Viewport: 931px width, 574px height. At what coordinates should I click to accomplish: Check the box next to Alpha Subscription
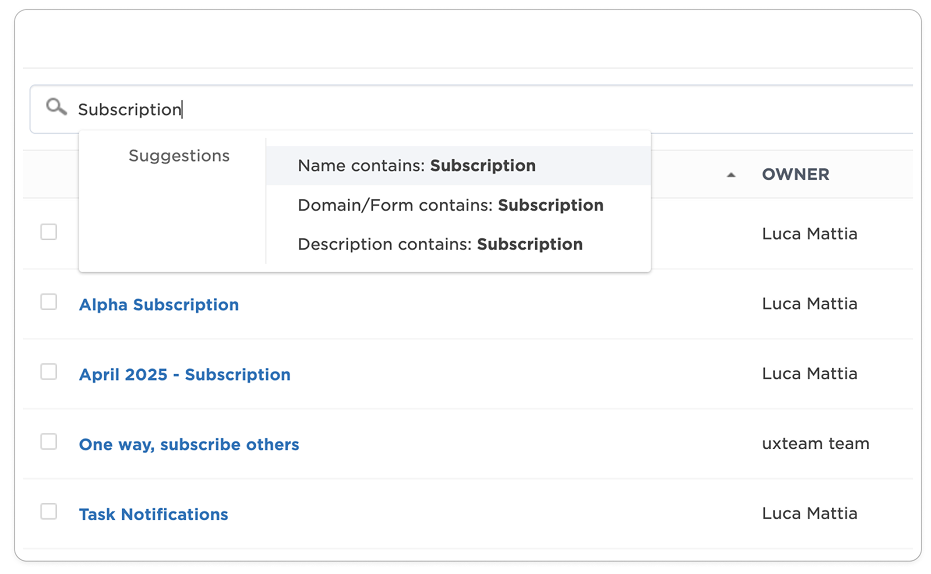(x=48, y=302)
